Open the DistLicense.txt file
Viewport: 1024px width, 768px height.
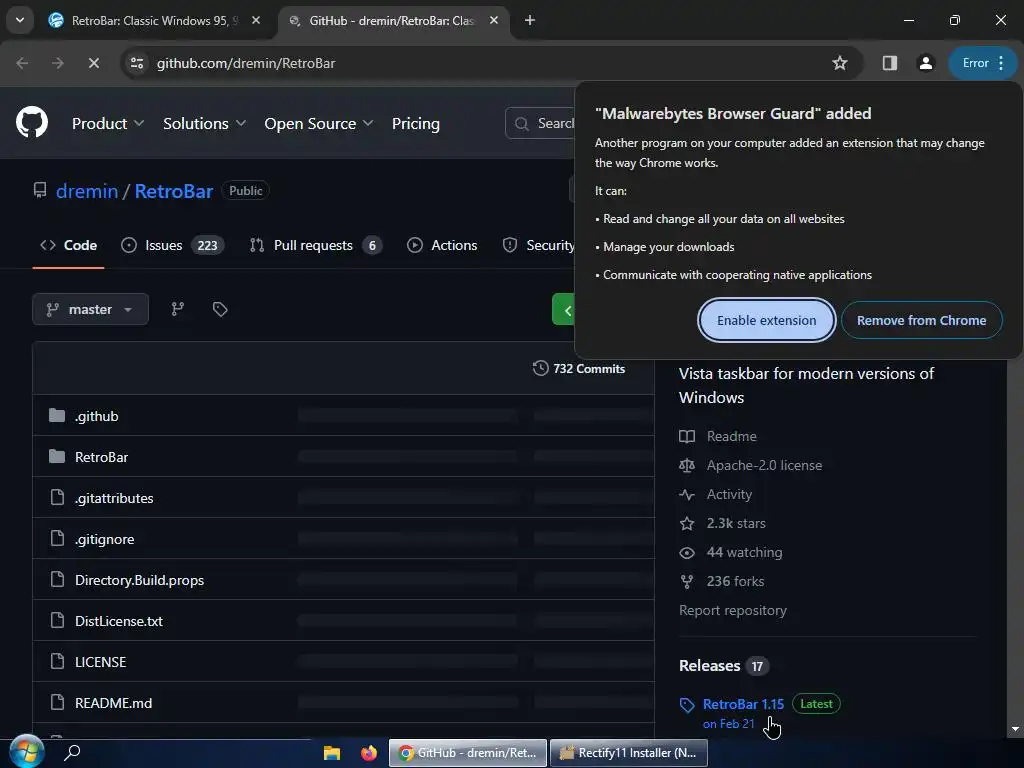(119, 621)
